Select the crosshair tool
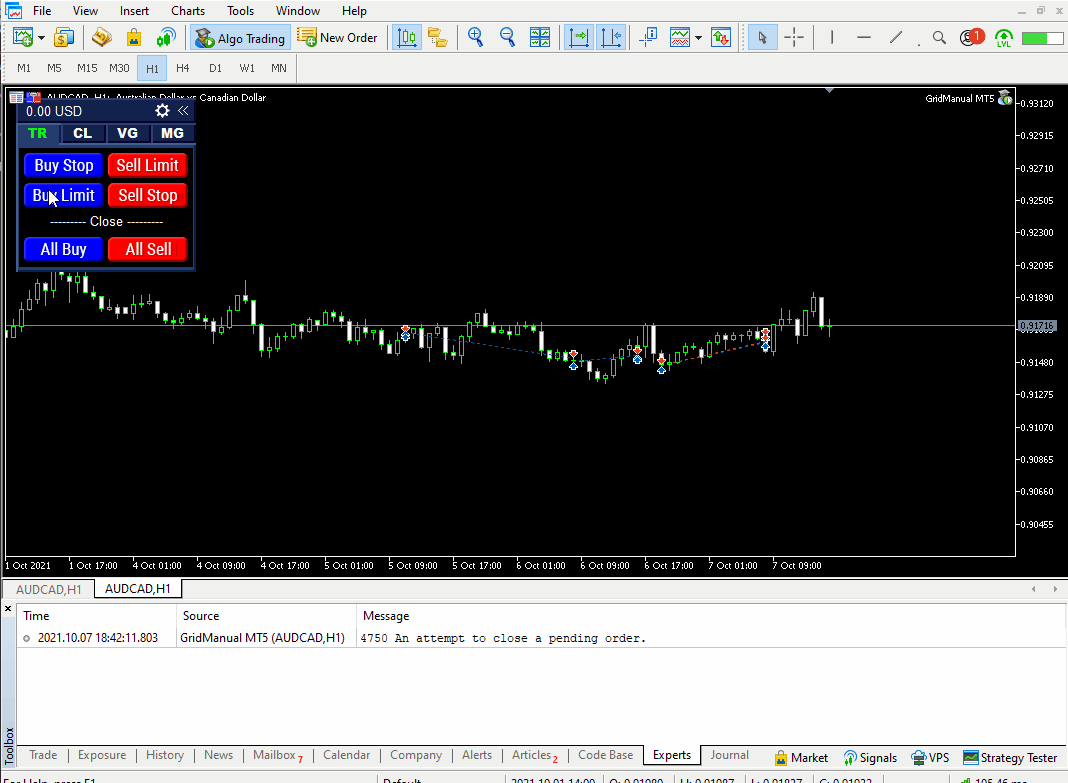The height and width of the screenshot is (783, 1068). (794, 37)
